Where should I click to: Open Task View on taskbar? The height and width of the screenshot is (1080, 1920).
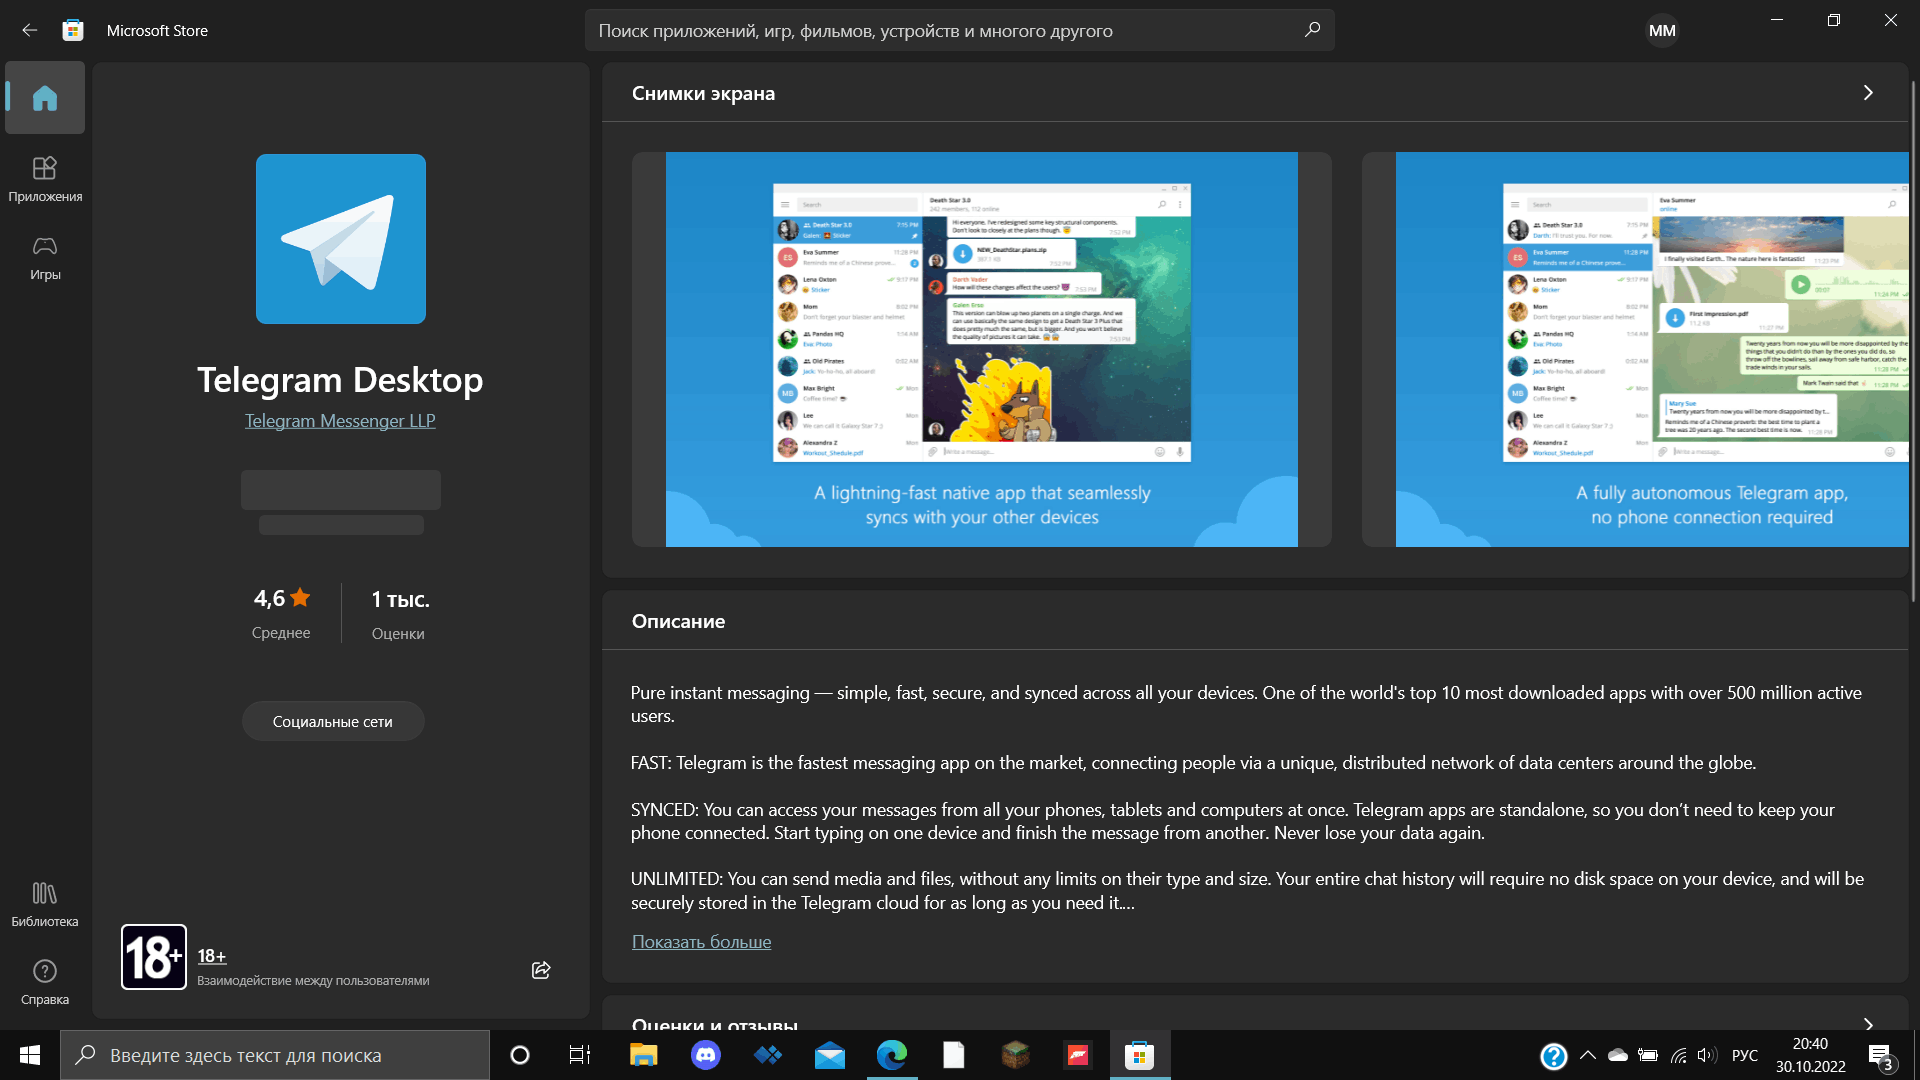point(580,1055)
